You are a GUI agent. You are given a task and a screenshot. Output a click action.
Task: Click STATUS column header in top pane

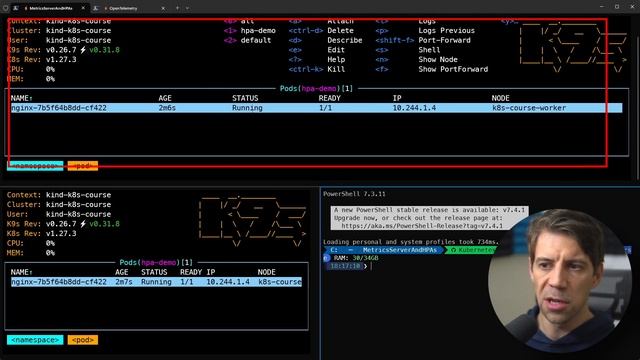[245, 98]
